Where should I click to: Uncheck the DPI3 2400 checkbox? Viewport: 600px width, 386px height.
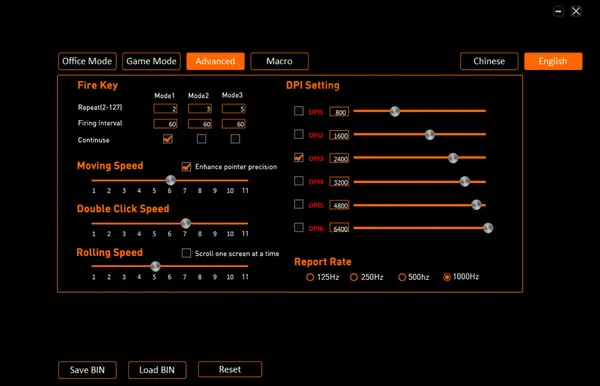click(x=299, y=158)
